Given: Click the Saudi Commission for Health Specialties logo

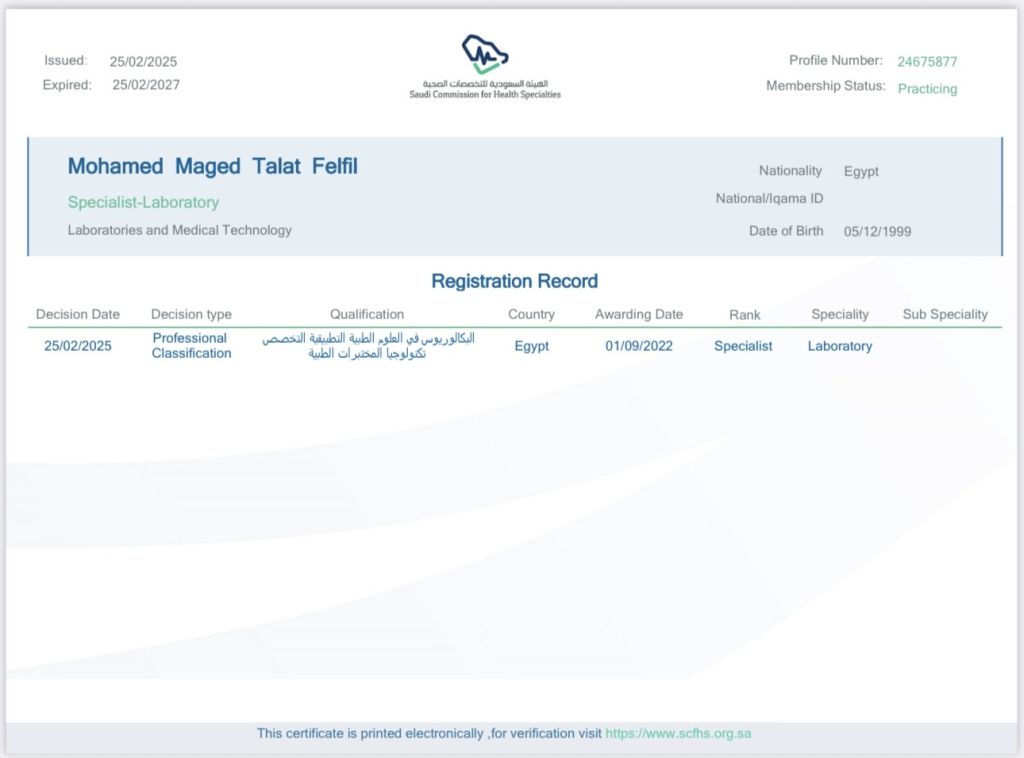Looking at the screenshot, I should 485,66.
